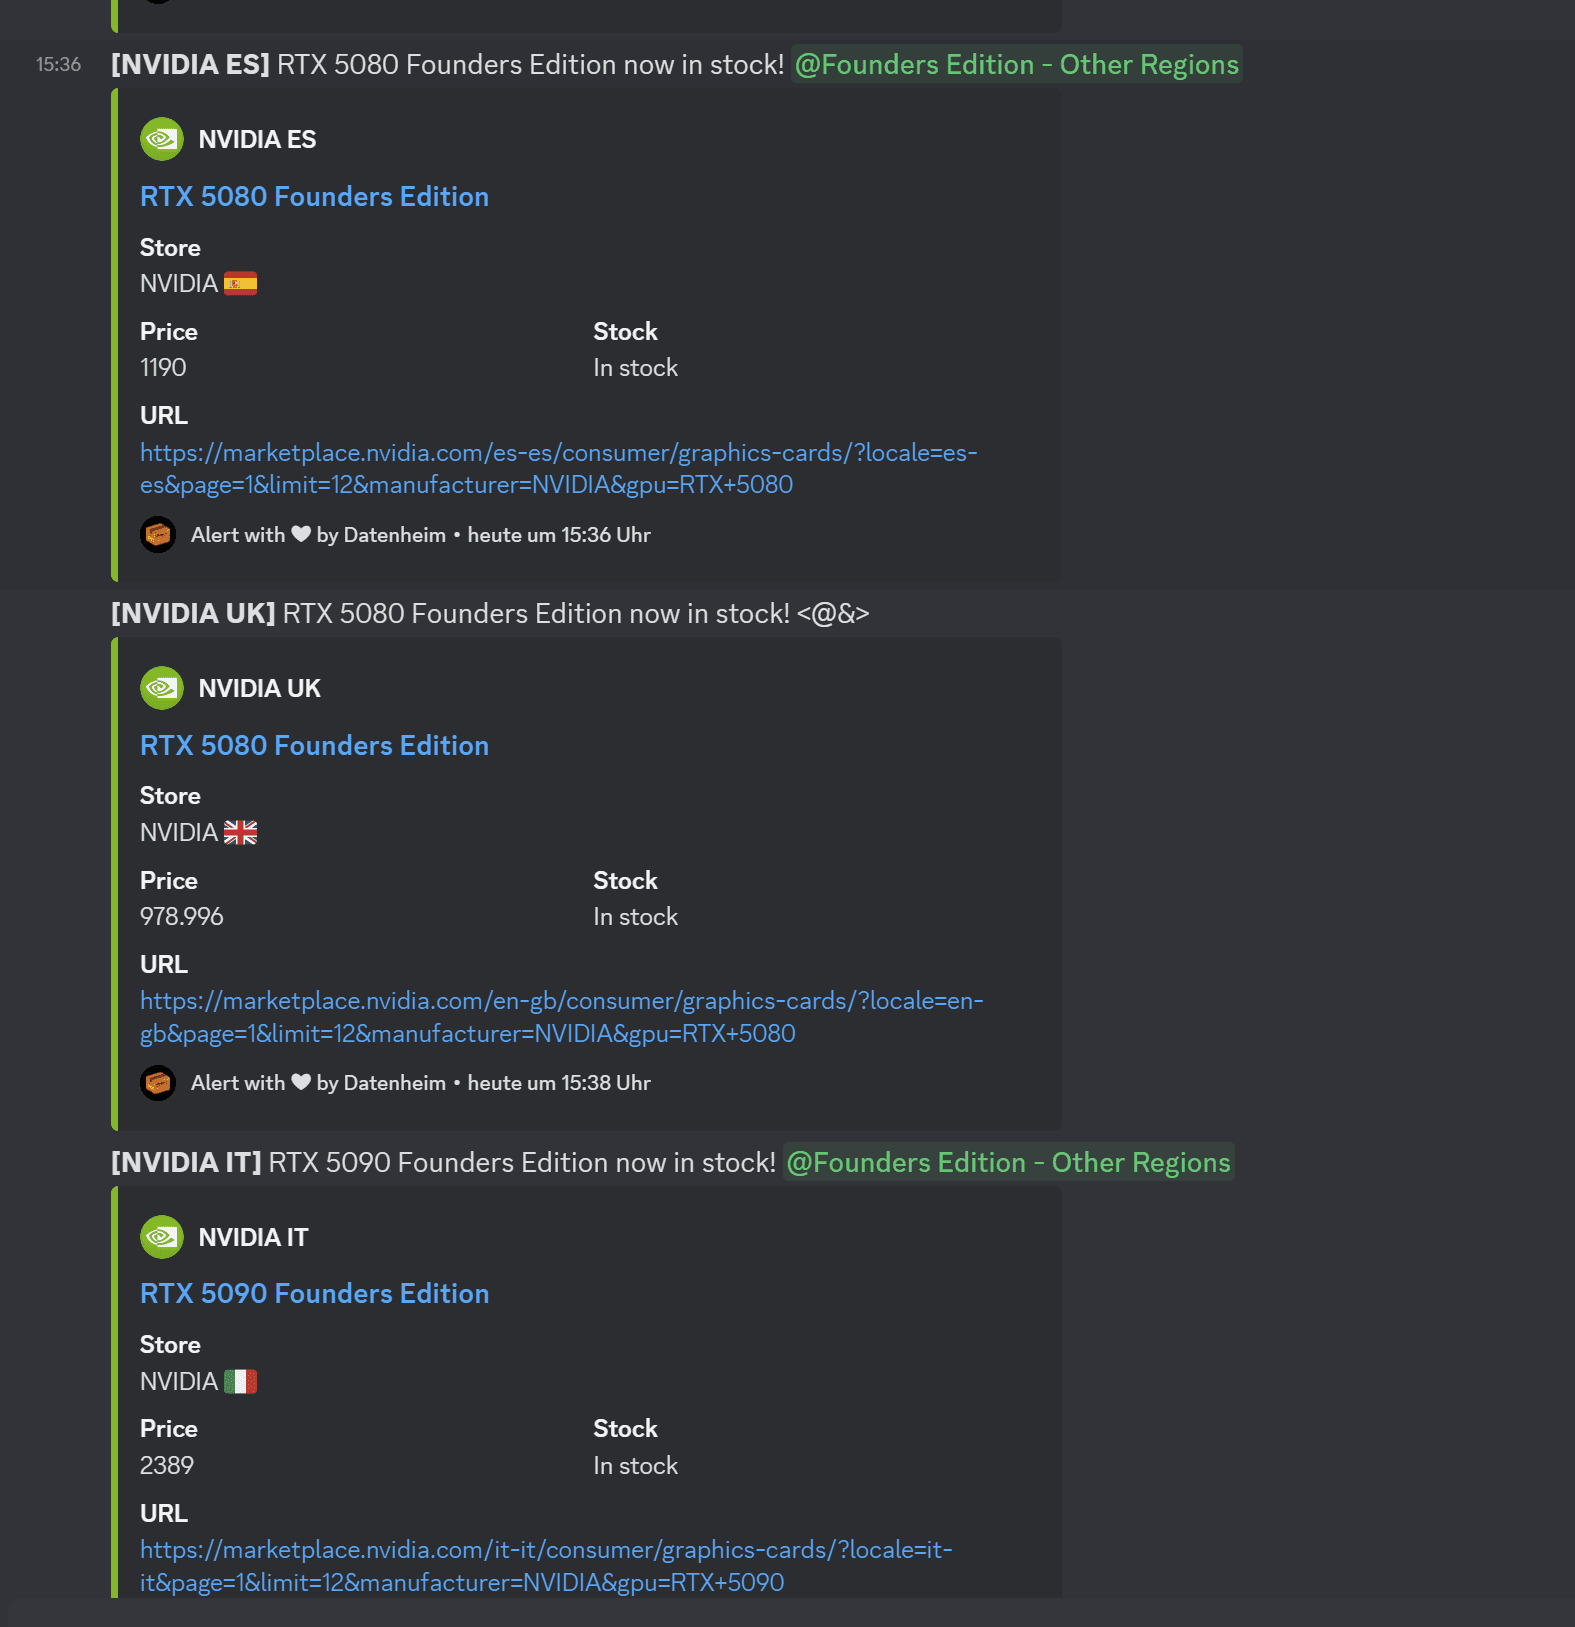
Task: Click the heart emoji in ES alert footer
Action: tap(301, 534)
